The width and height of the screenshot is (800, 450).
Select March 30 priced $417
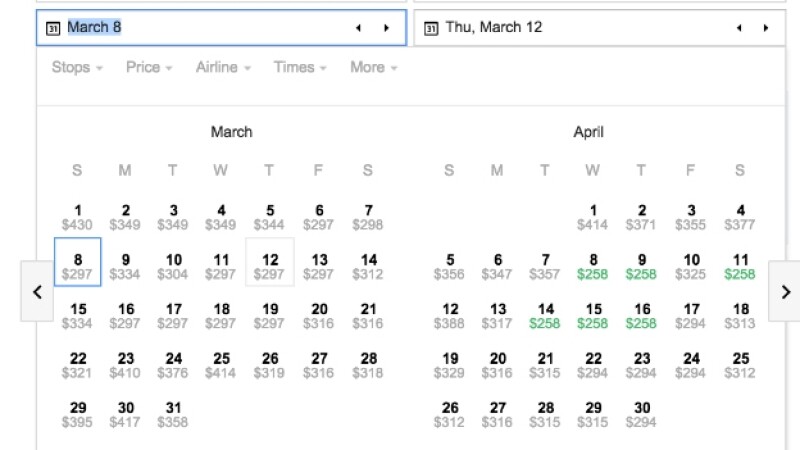click(x=126, y=415)
